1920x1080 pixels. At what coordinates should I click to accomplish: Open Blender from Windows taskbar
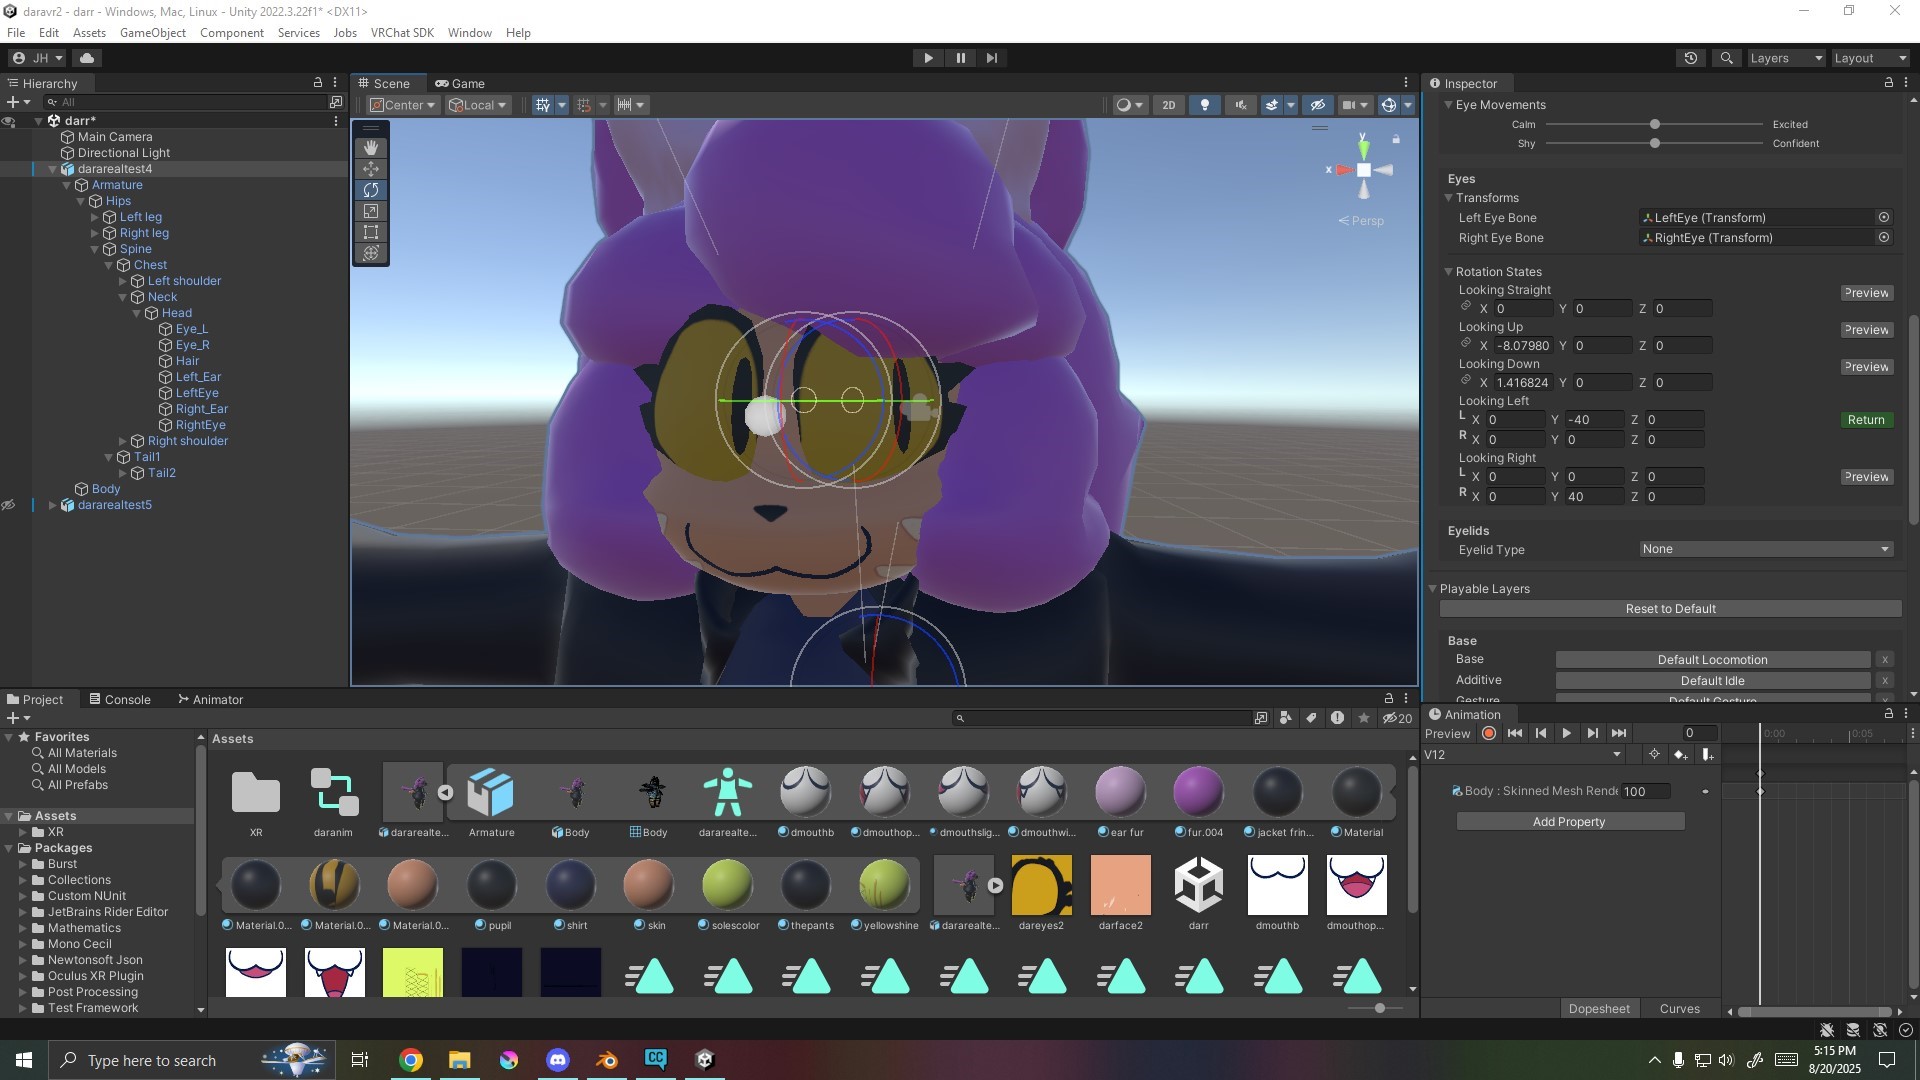coord(606,1060)
